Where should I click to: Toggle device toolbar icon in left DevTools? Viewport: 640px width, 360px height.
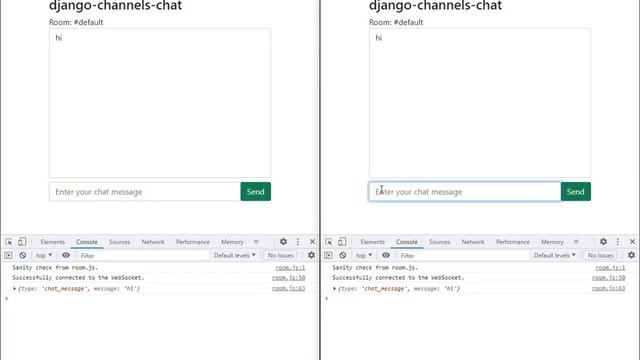[22, 242]
